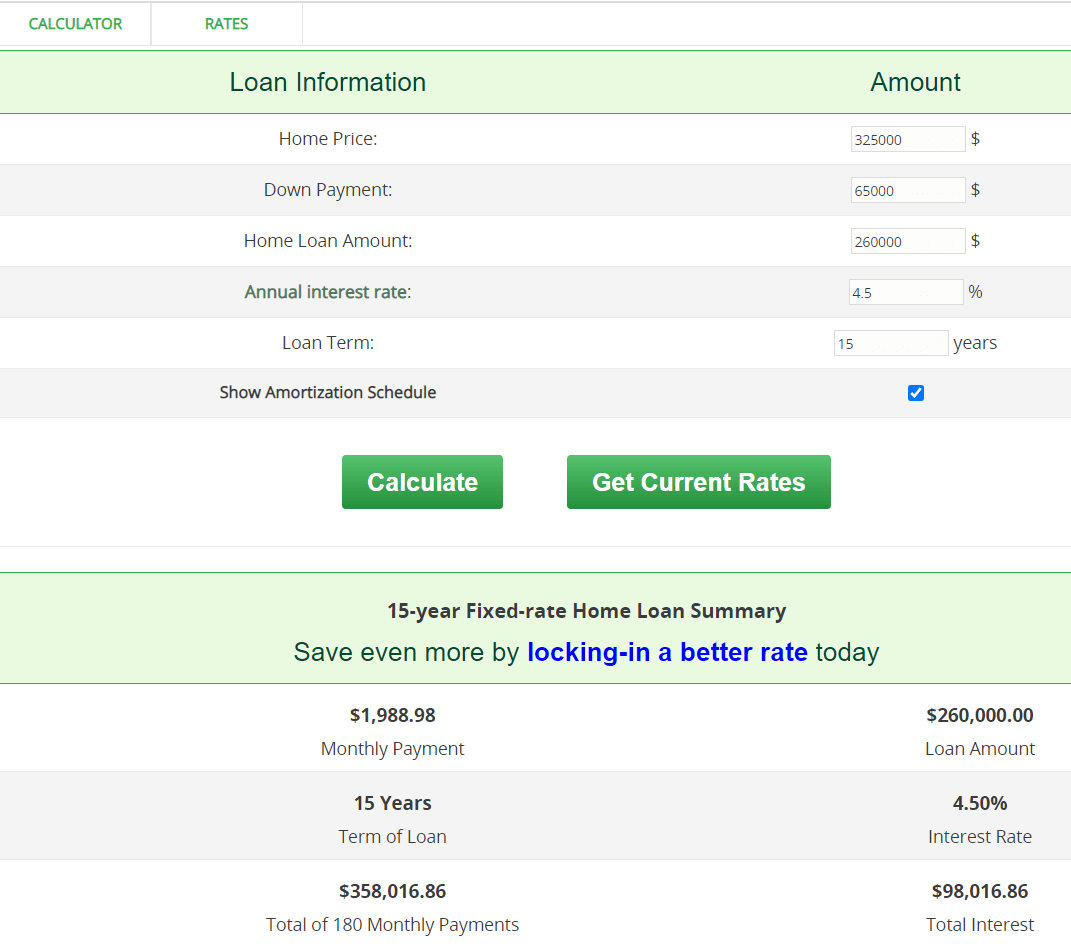Click the Loan Term label
The image size is (1071, 944).
click(328, 343)
